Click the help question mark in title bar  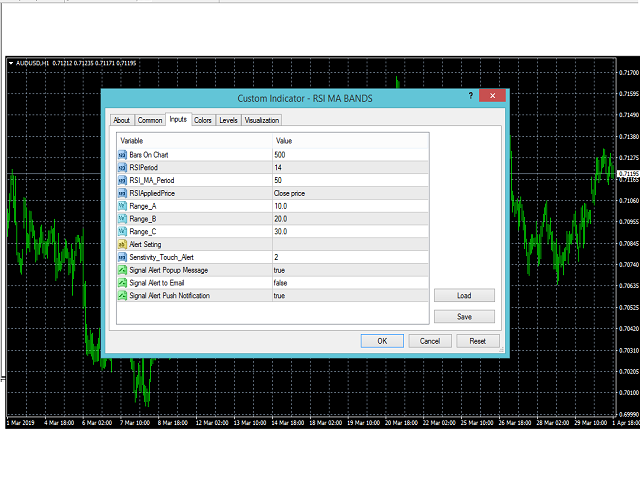coord(470,97)
